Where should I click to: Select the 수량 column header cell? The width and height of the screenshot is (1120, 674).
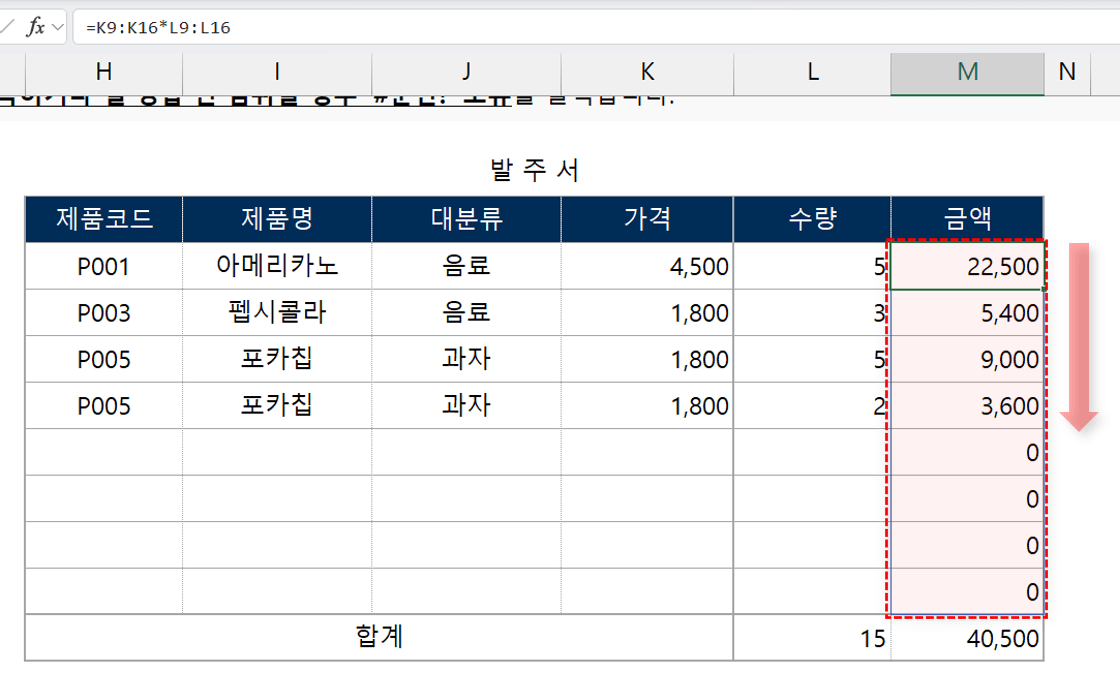(x=812, y=218)
